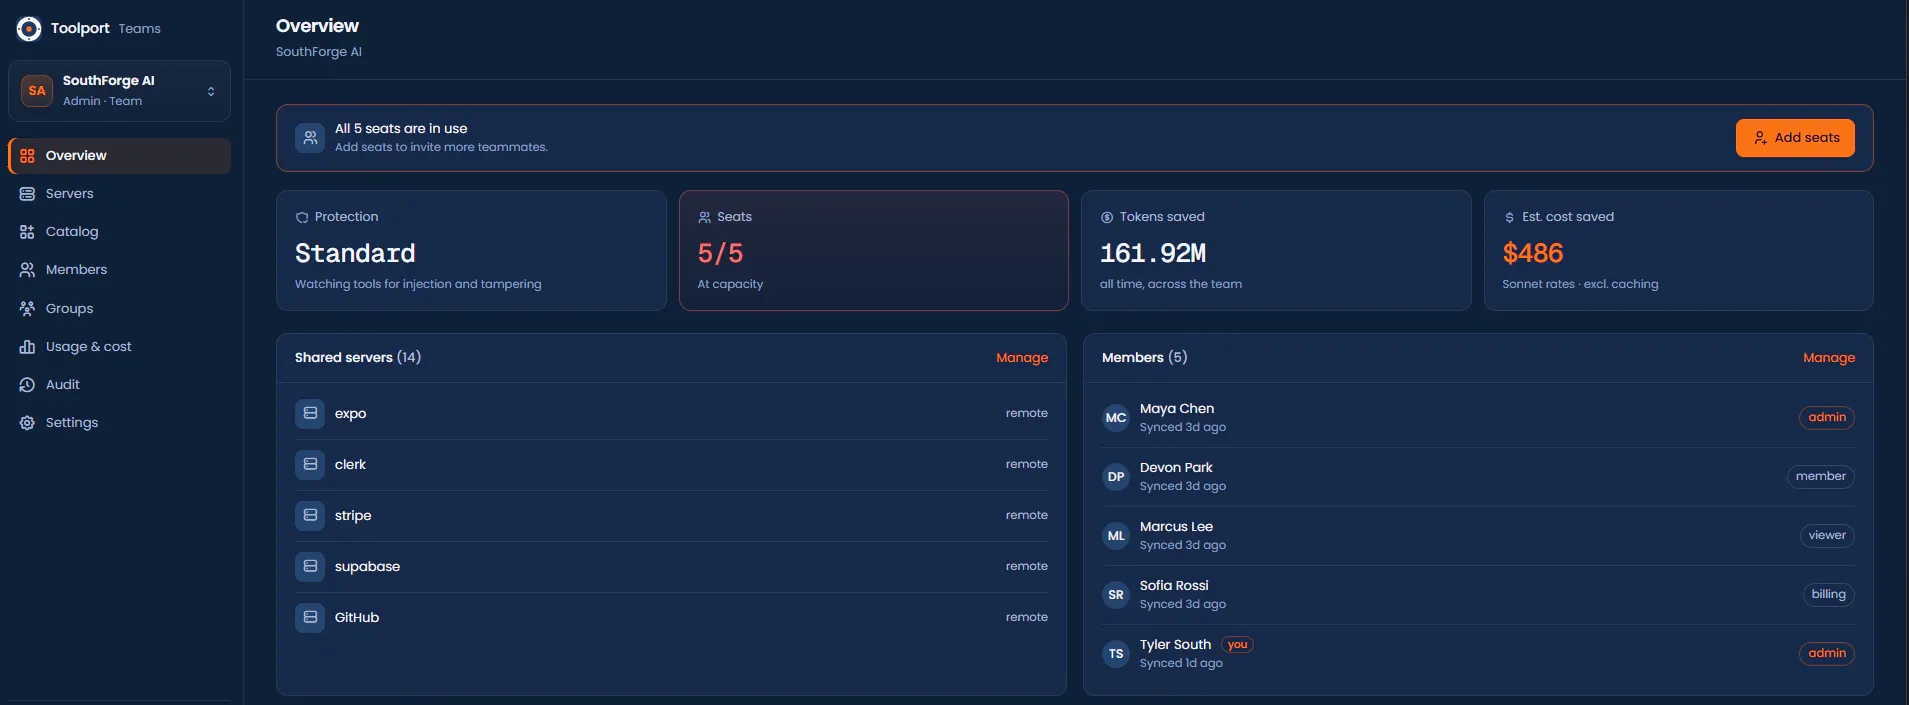Screen dimensions: 1909x705
Task: Click the SA team avatar
Action: [37, 91]
